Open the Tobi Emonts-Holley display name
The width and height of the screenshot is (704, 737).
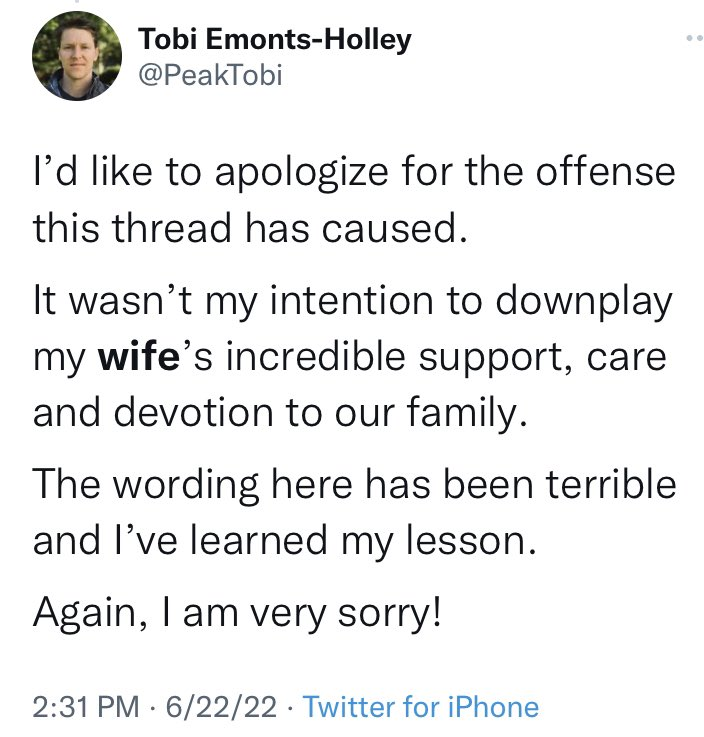tap(275, 39)
